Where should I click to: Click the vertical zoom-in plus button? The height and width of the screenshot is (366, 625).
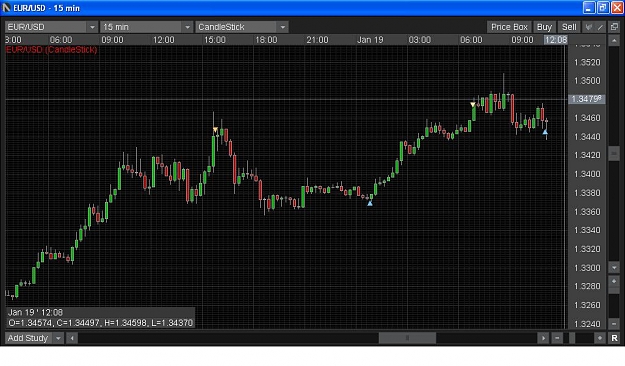[x=614, y=281]
